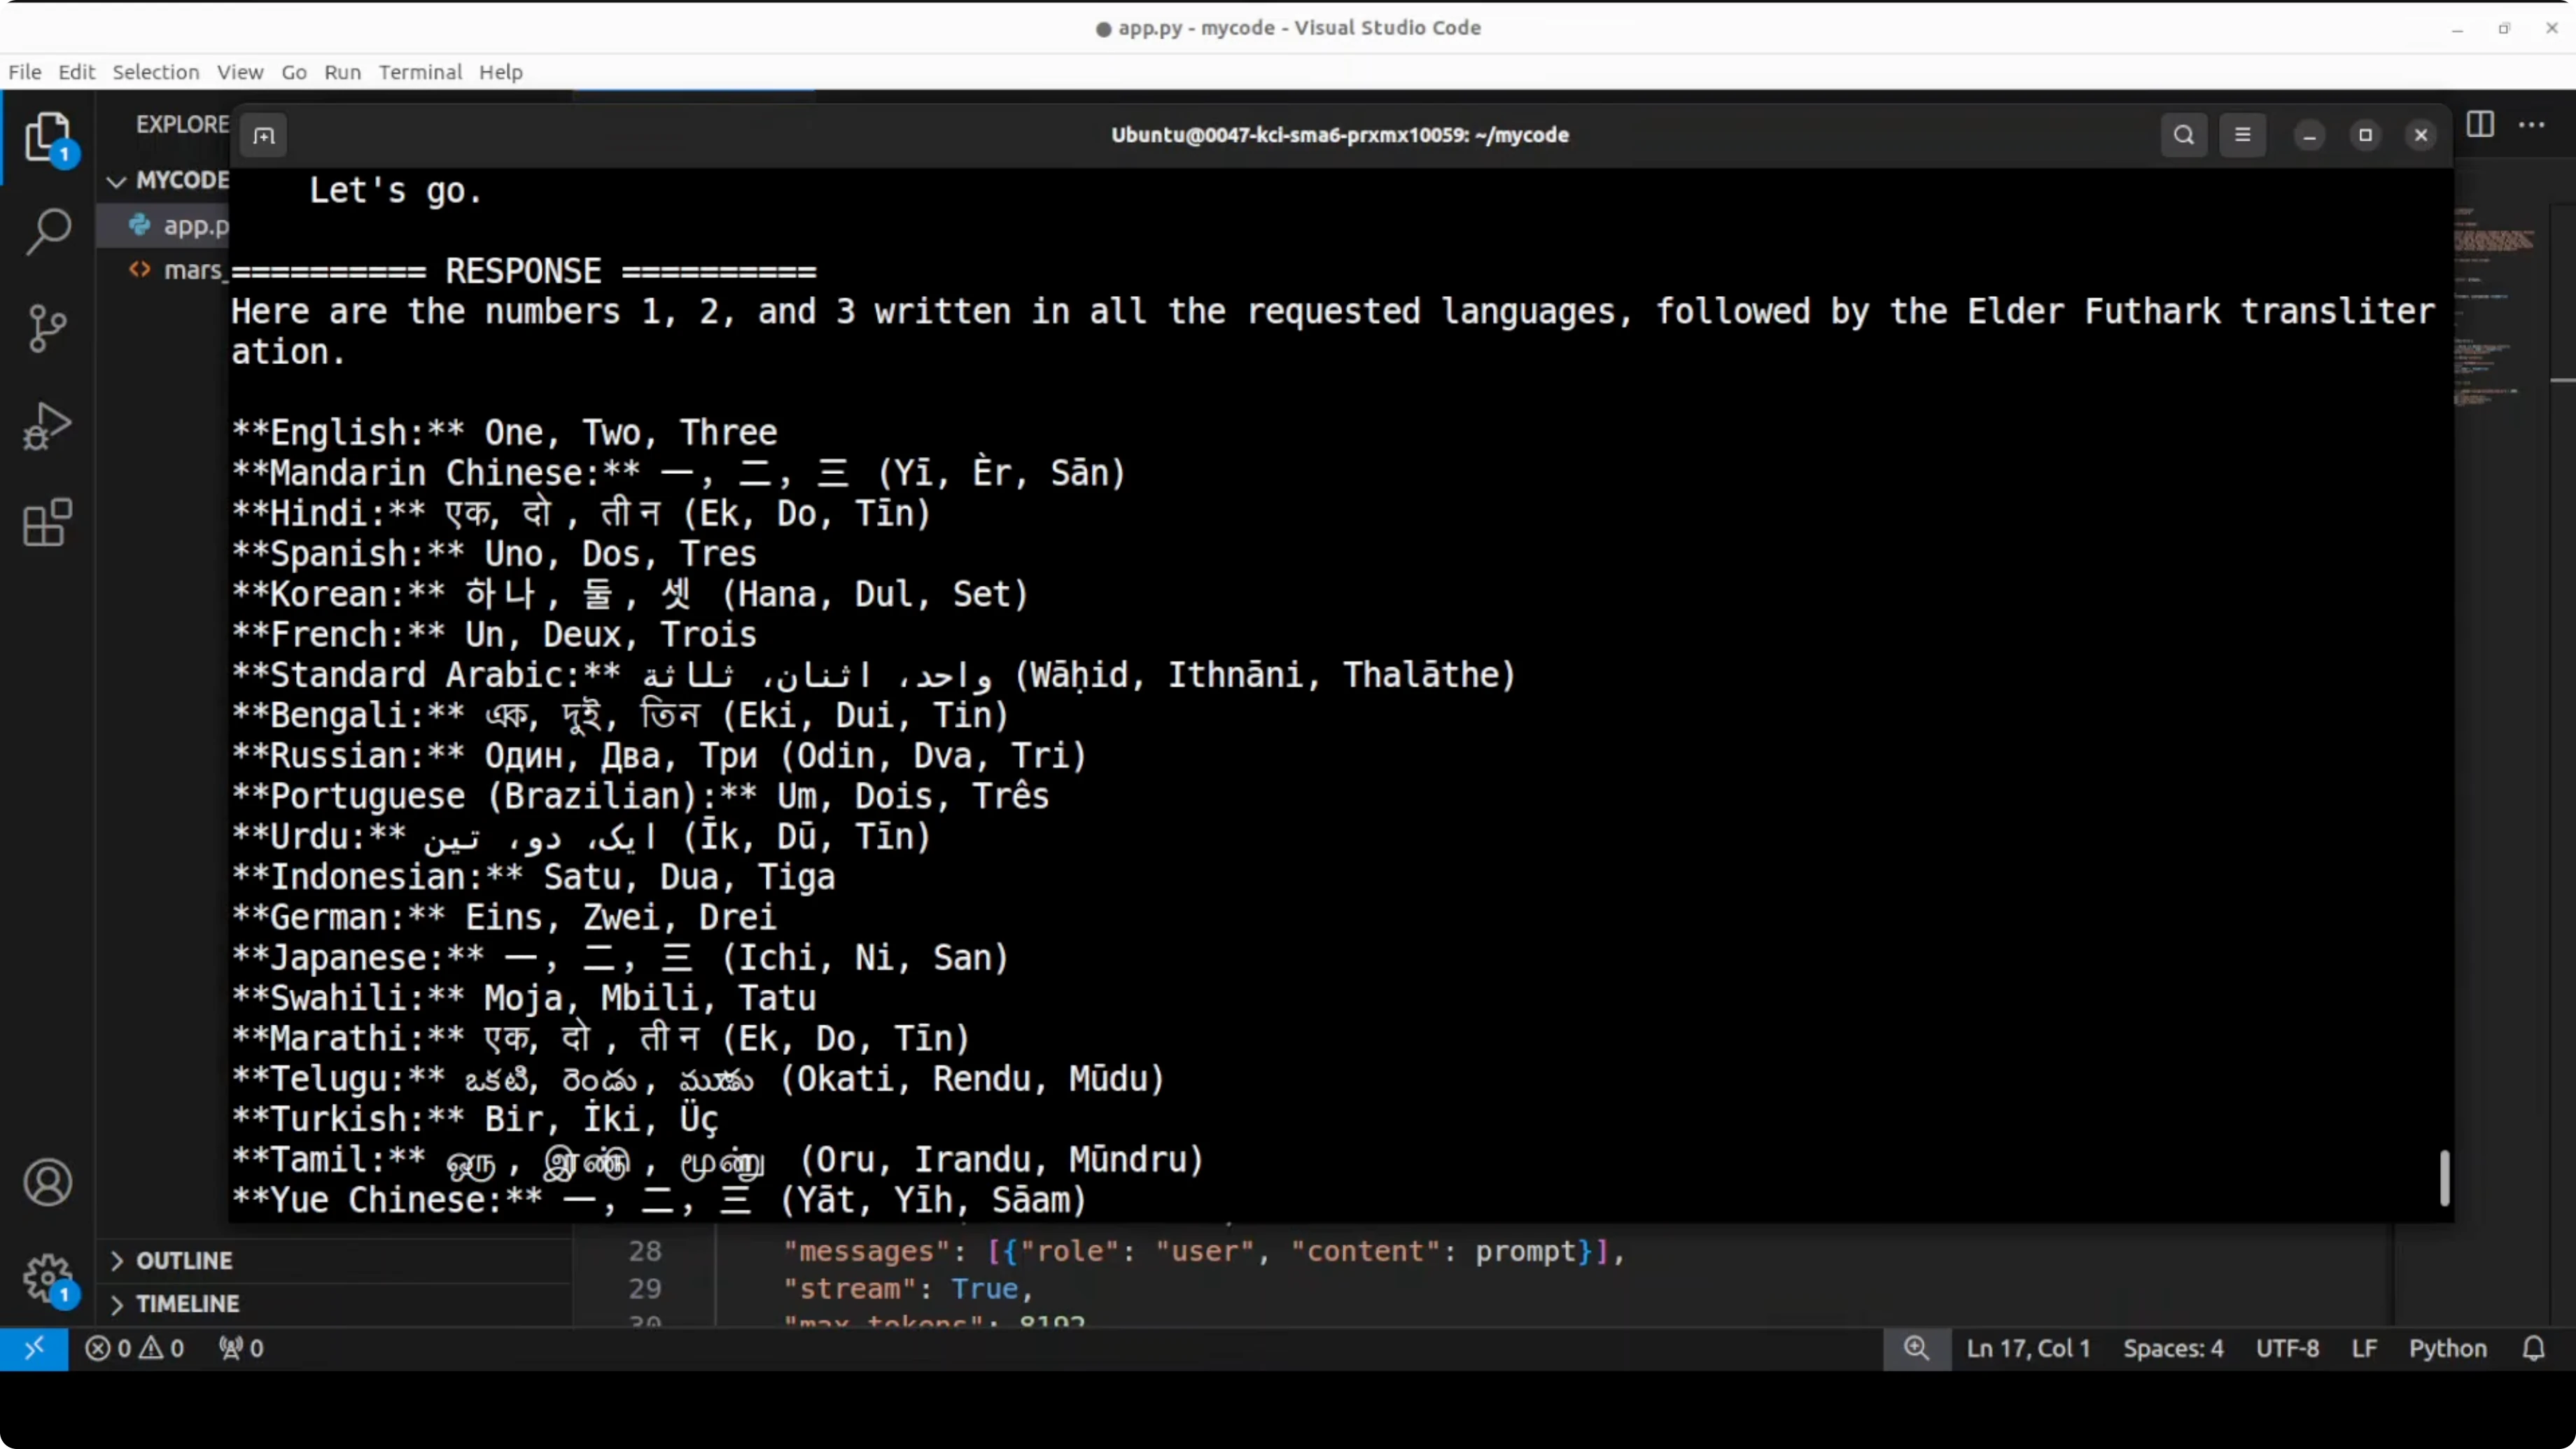Click the terminal search magnifier icon

pos(2183,135)
